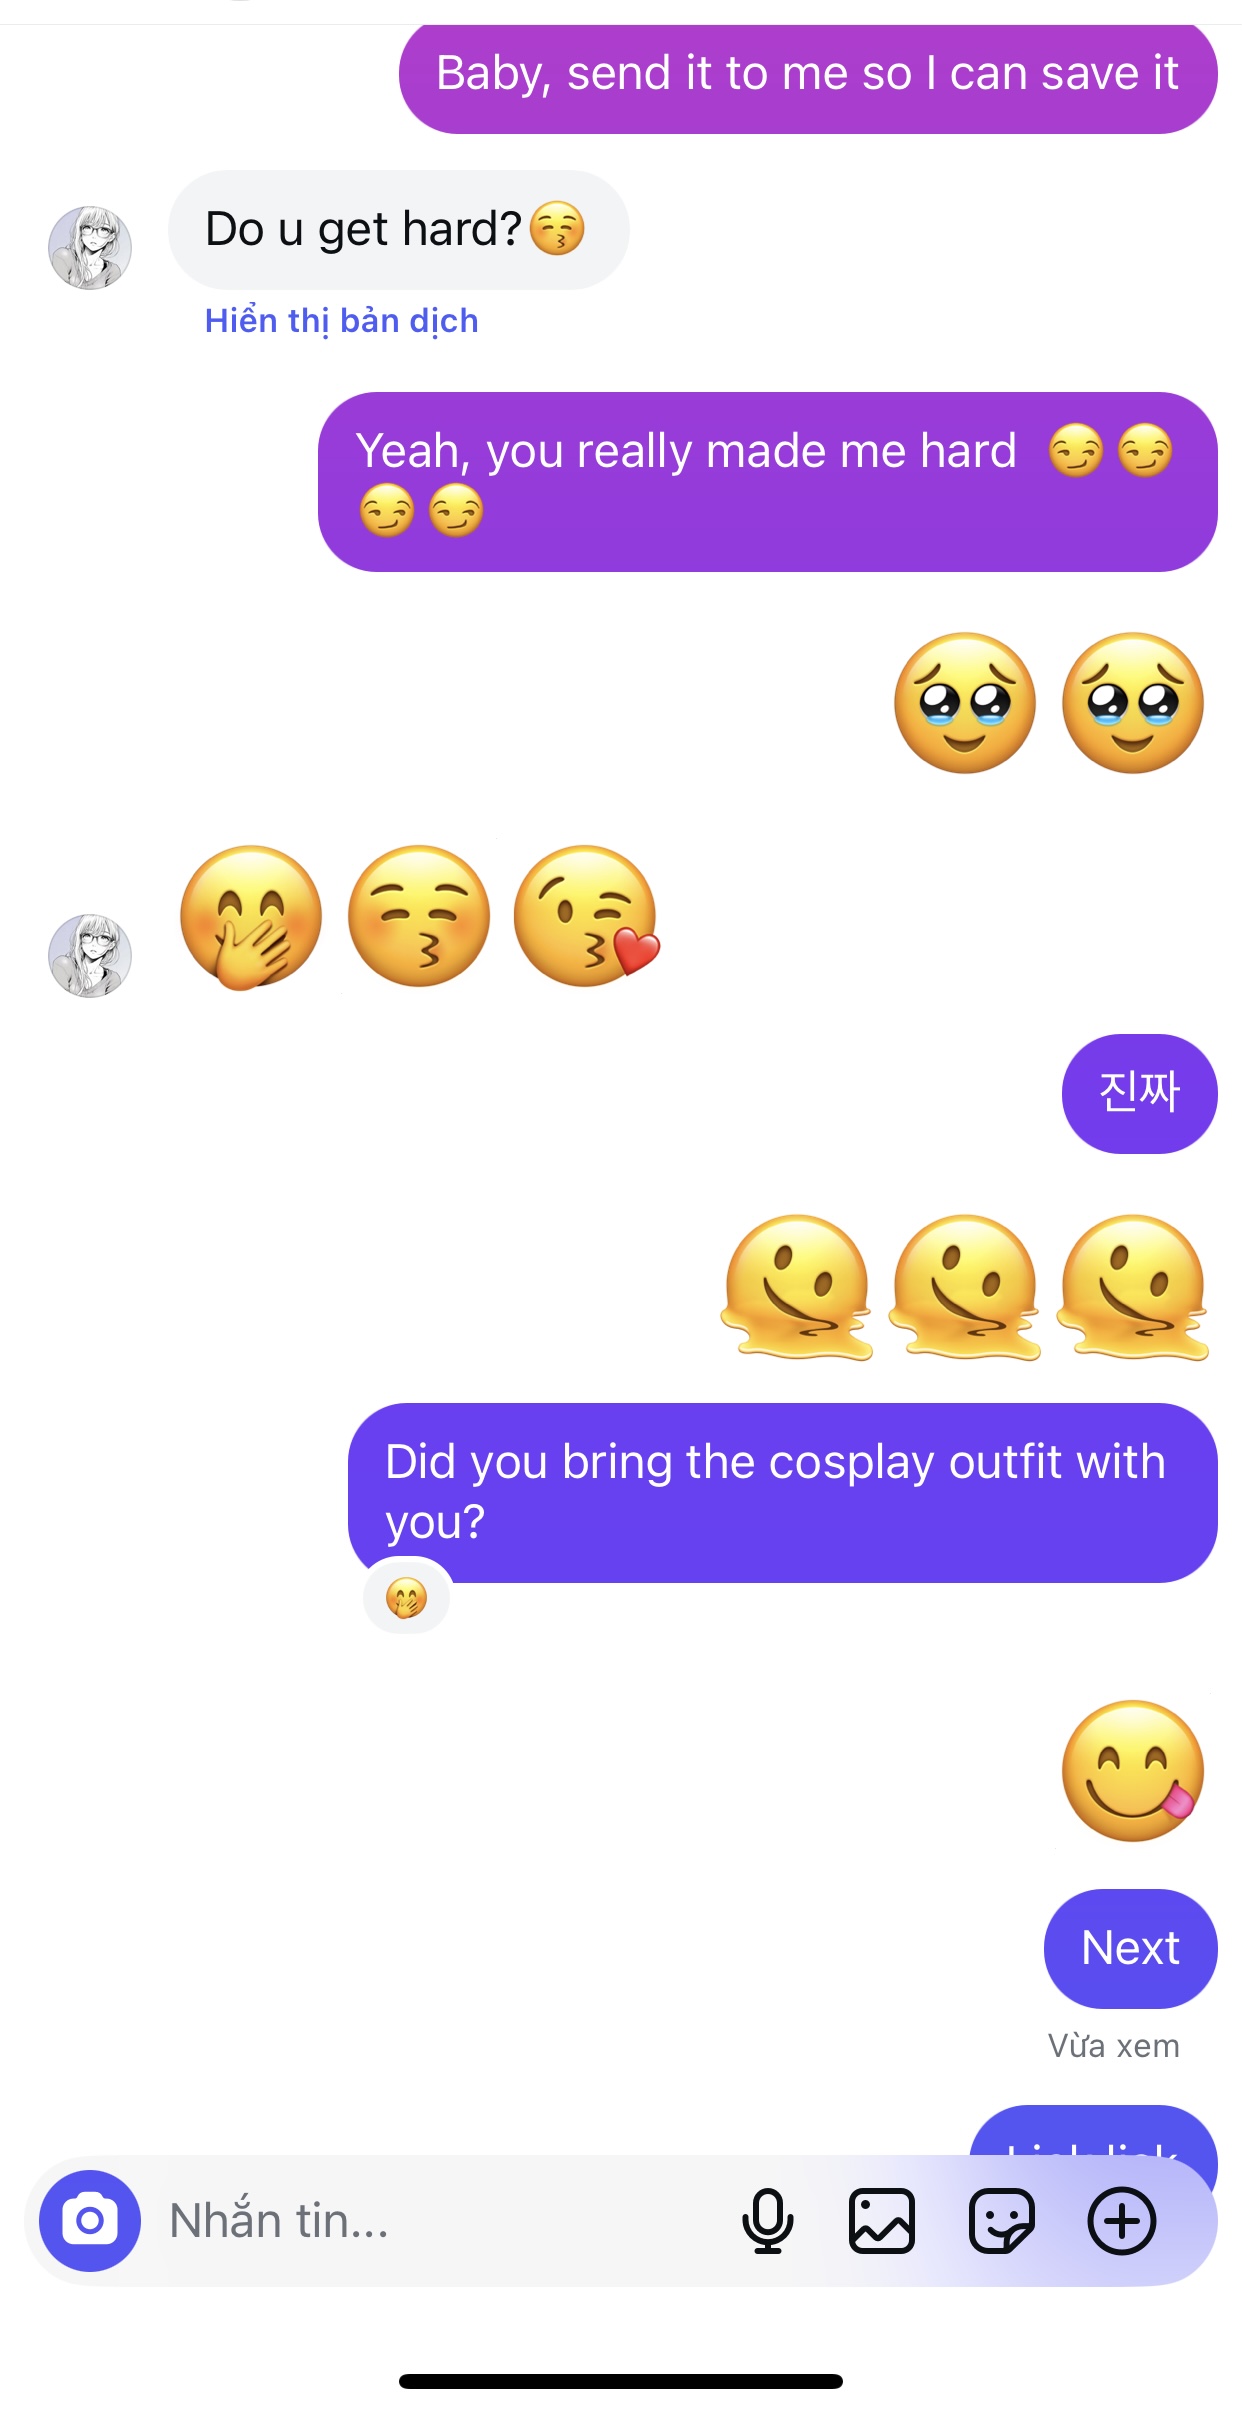Tap the microphone voice message icon

pos(767,2221)
